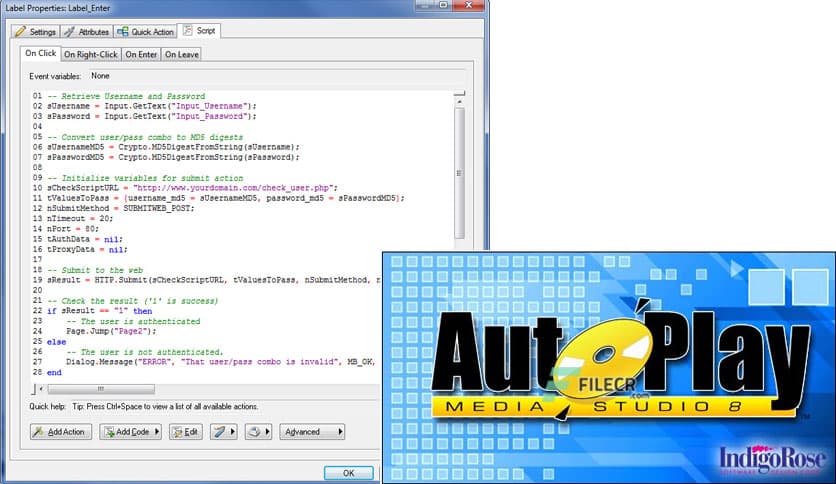This screenshot has width=836, height=484.
Task: Open the On Leave event tab
Action: (181, 54)
